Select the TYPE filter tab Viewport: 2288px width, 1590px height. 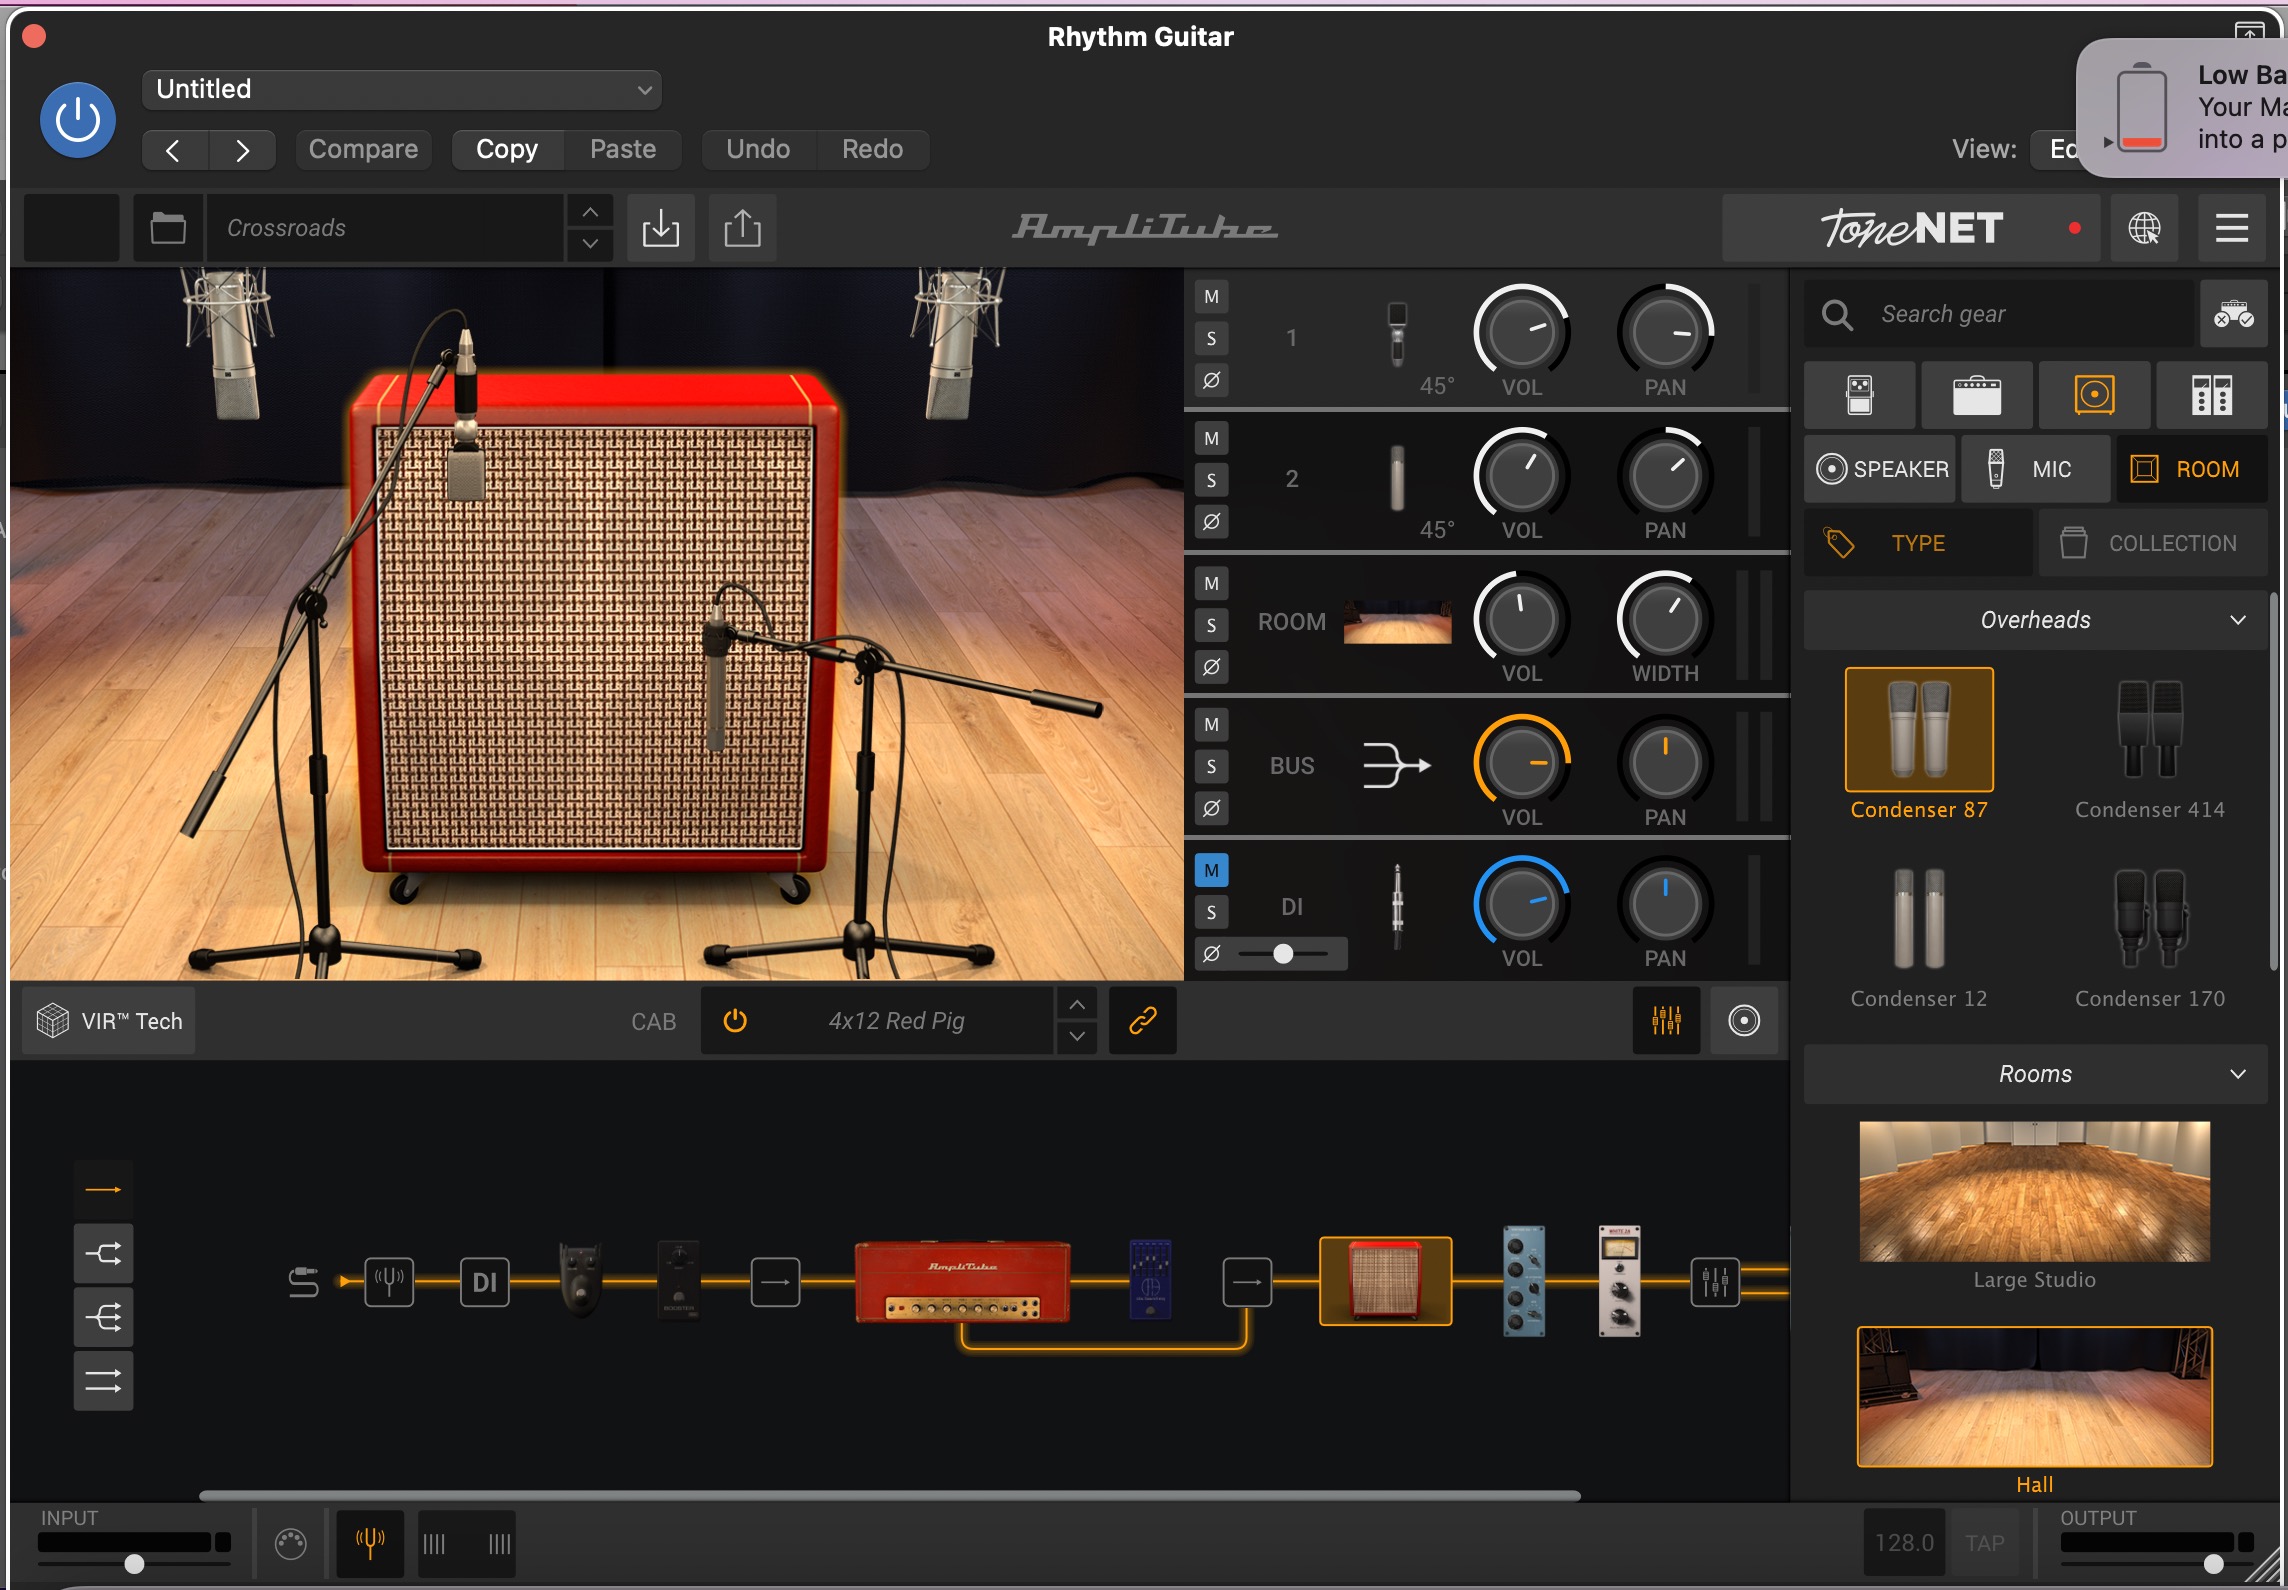pyautogui.click(x=1918, y=543)
